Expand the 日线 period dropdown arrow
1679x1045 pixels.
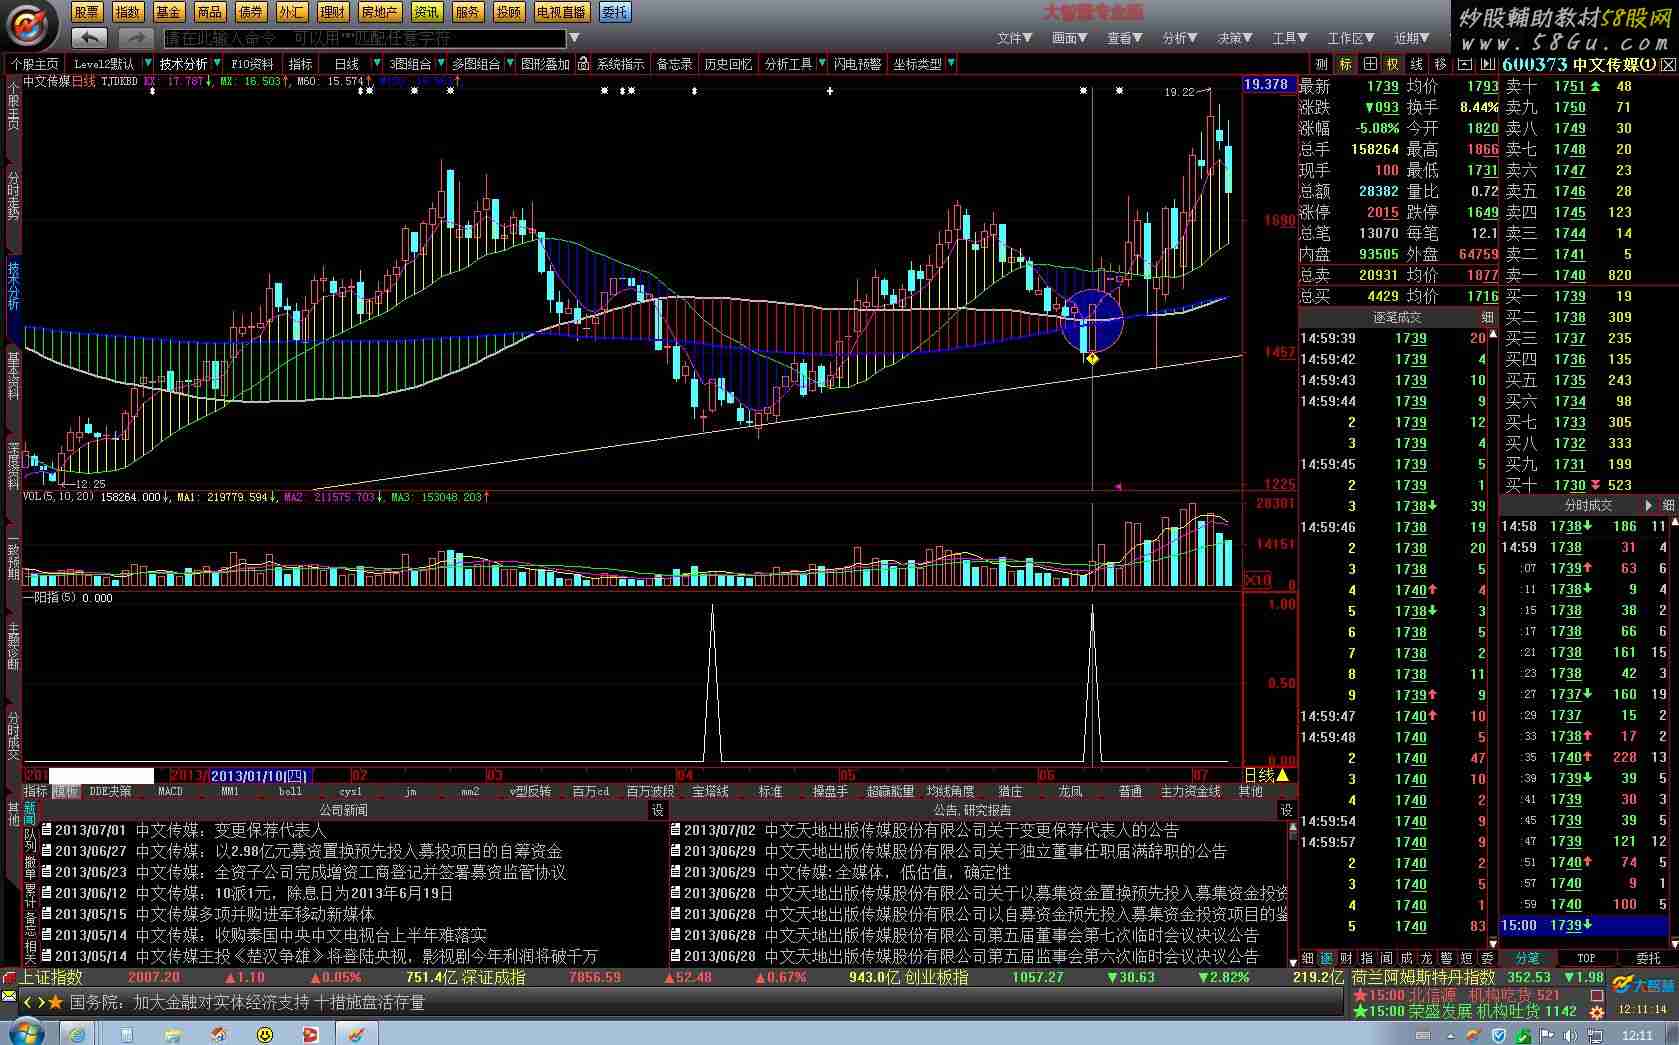pyautogui.click(x=376, y=64)
